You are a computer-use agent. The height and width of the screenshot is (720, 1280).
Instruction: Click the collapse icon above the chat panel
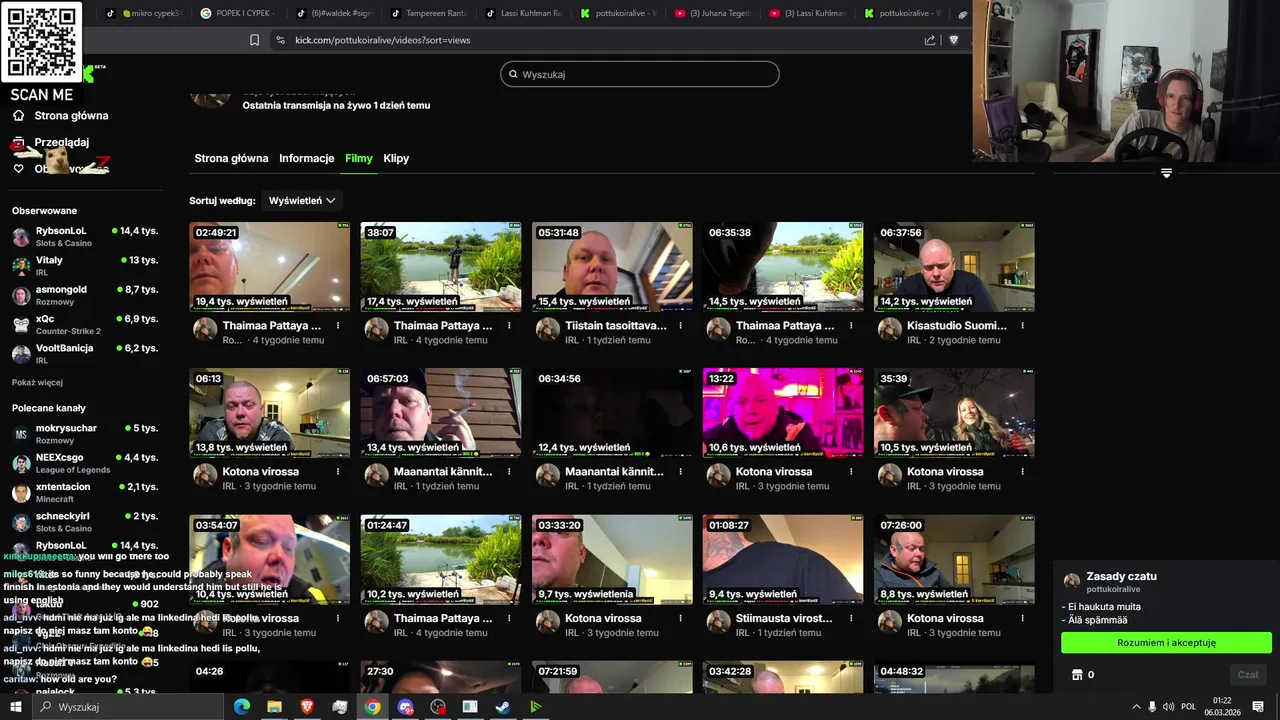(1166, 173)
